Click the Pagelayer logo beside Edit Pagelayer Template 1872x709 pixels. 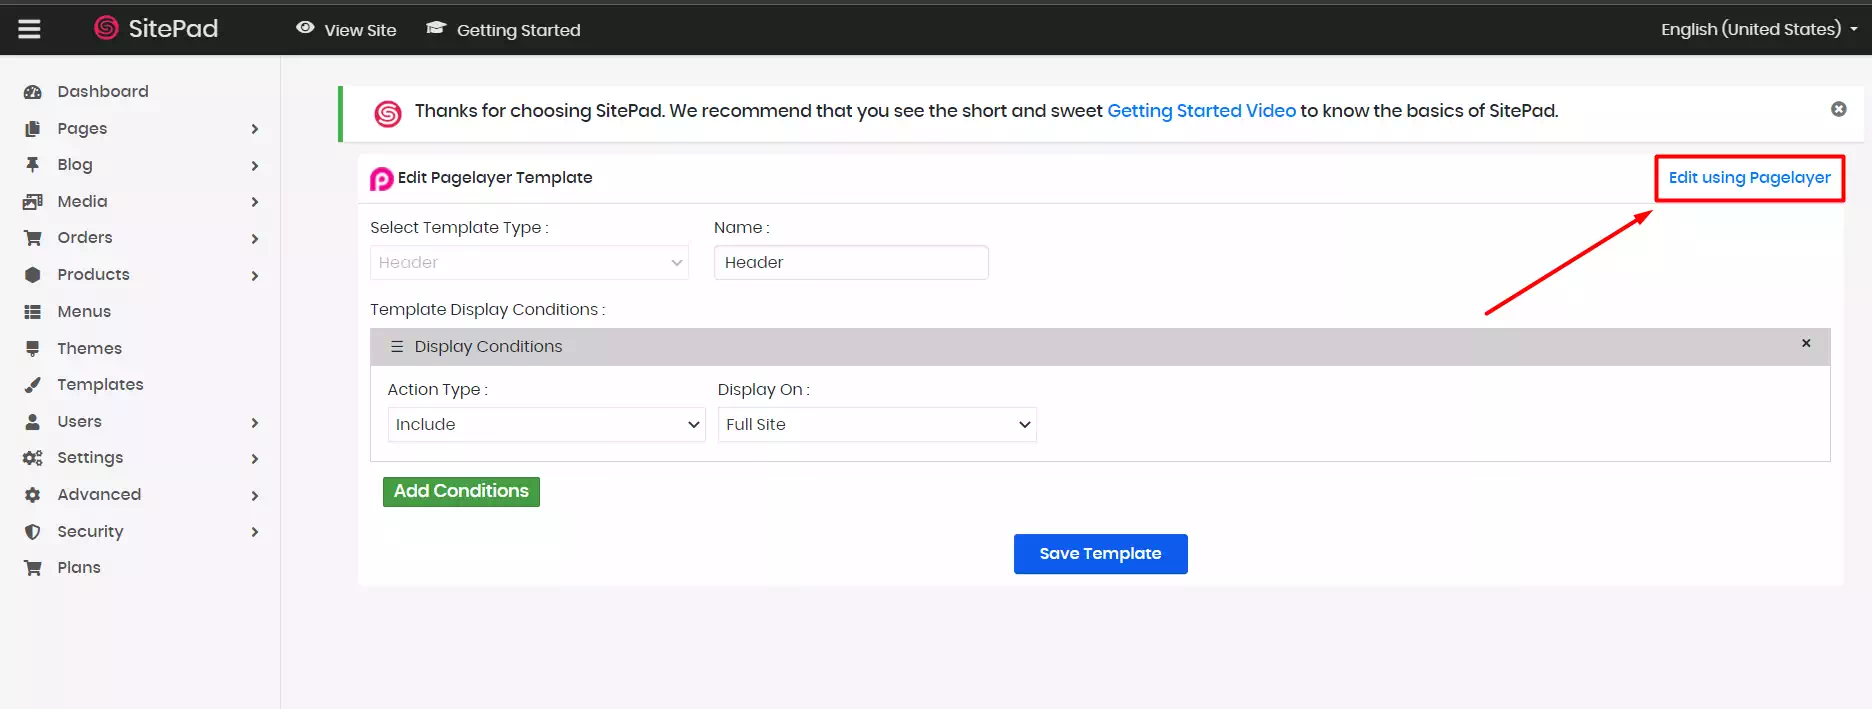(x=381, y=179)
